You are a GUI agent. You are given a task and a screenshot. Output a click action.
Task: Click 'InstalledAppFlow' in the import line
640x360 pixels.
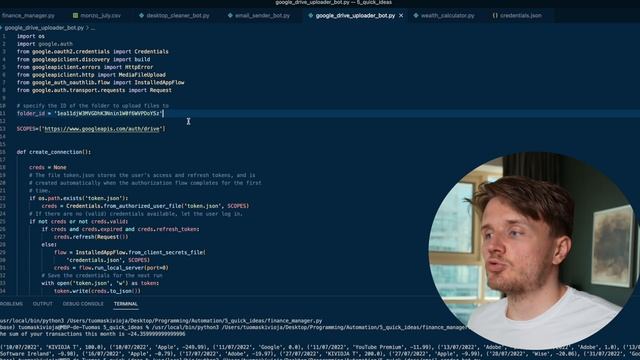click(x=159, y=82)
